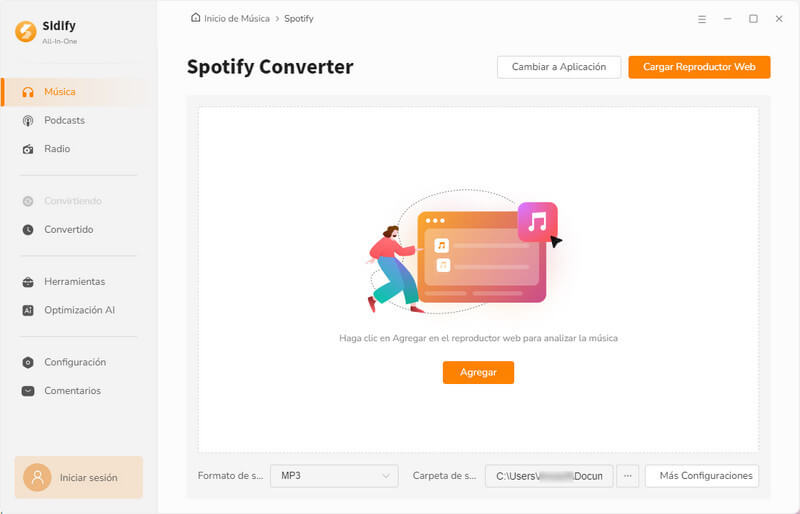Click the output folder path field
Image resolution: width=800 pixels, height=514 pixels.
pyautogui.click(x=549, y=476)
